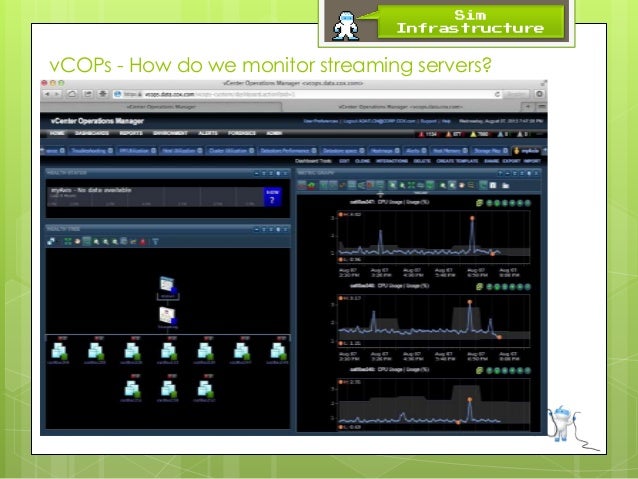Switch to the Troubleshooting dashboard tab
This screenshot has width=638, height=479.
point(92,151)
